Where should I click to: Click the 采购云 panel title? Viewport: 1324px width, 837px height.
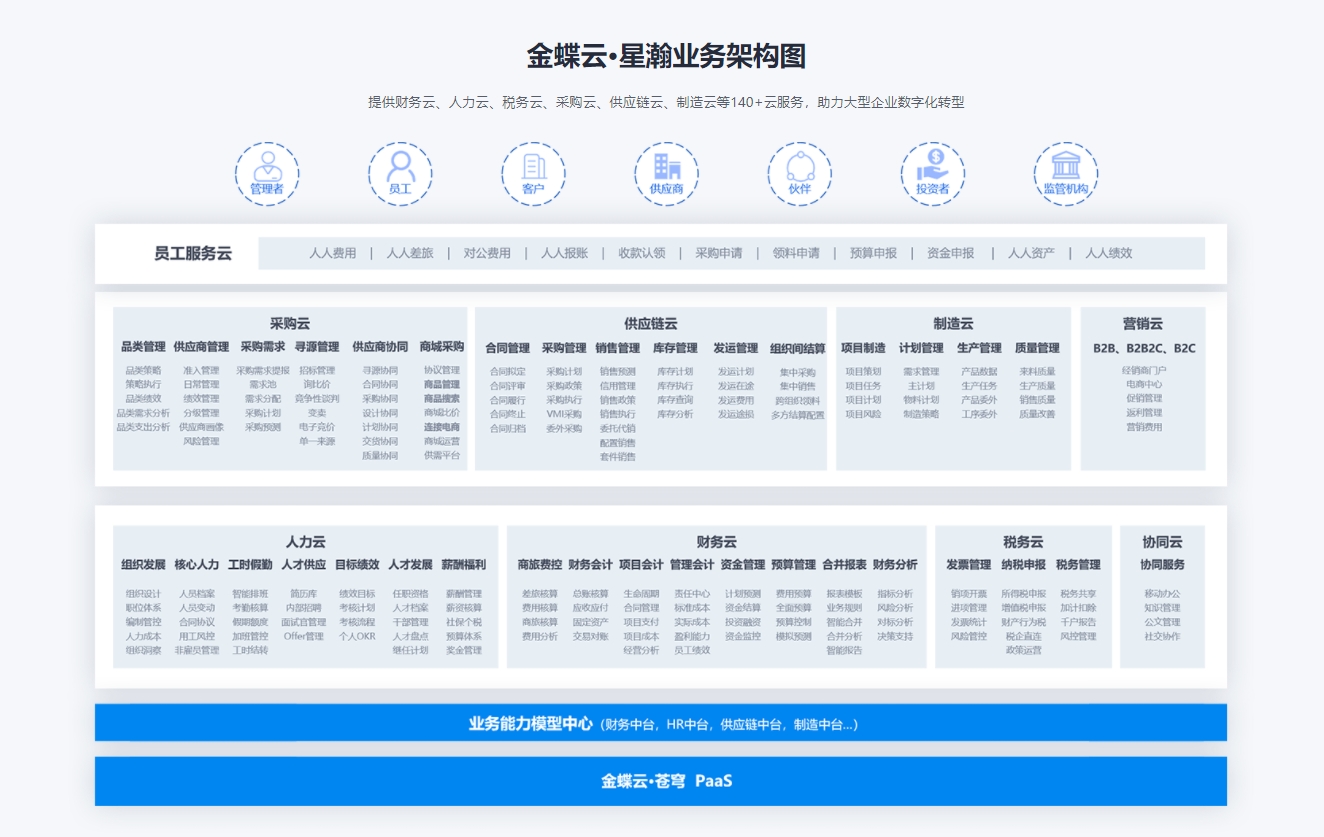[x=290, y=323]
